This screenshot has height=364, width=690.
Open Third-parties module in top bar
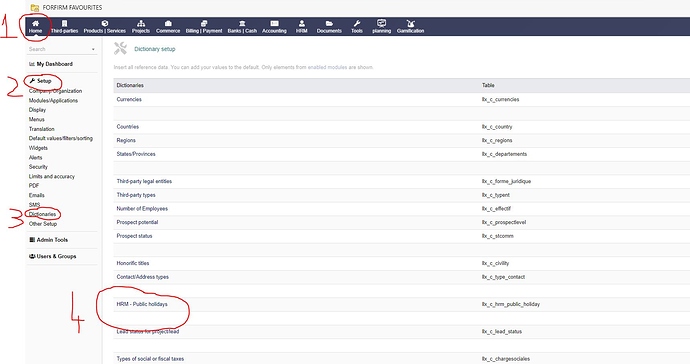64,27
